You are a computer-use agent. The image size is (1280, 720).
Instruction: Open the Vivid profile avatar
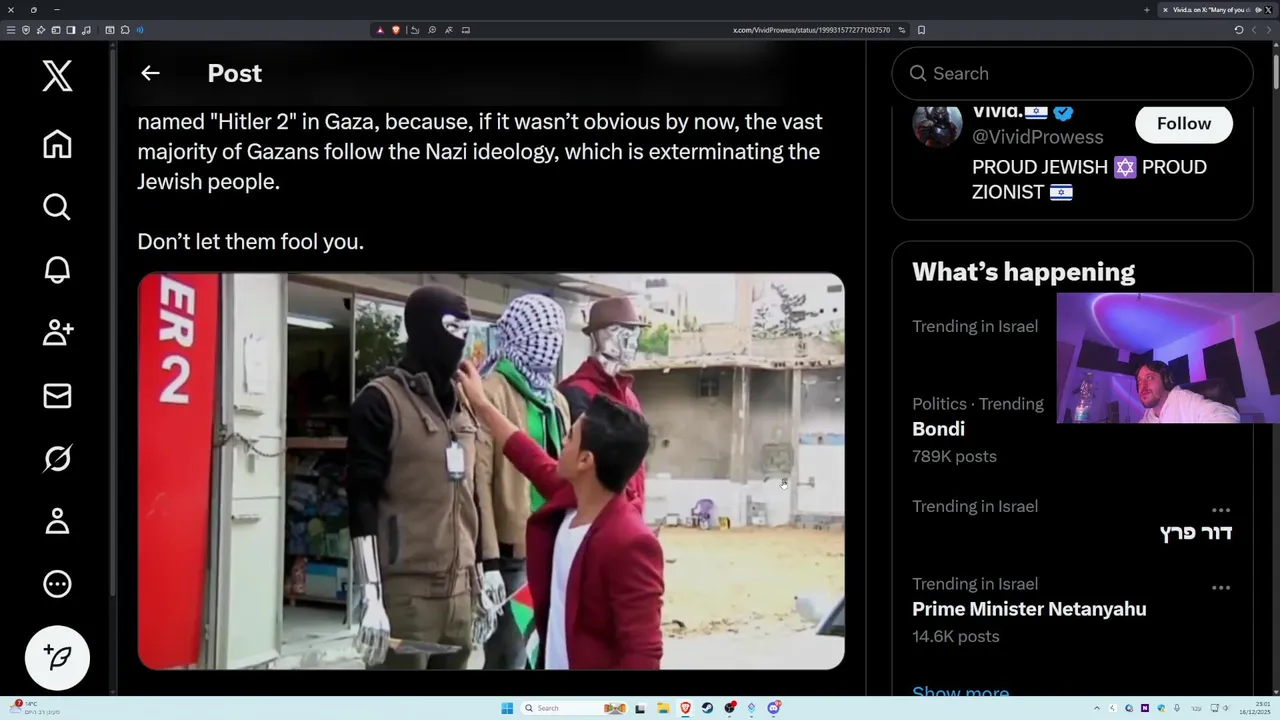tap(937, 123)
